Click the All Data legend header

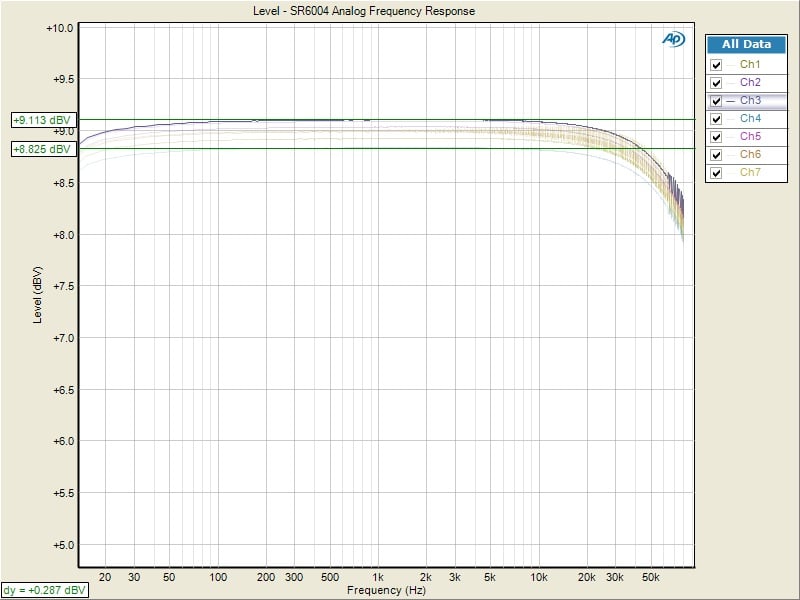click(x=746, y=45)
